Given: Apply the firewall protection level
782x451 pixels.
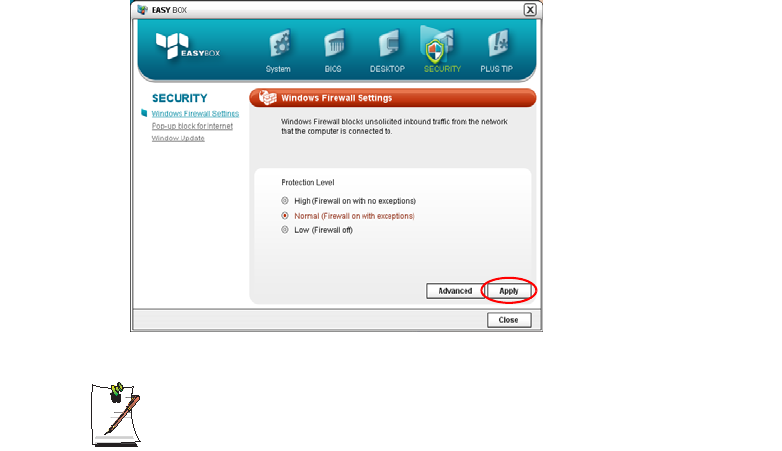Looking at the screenshot, I should [x=509, y=291].
